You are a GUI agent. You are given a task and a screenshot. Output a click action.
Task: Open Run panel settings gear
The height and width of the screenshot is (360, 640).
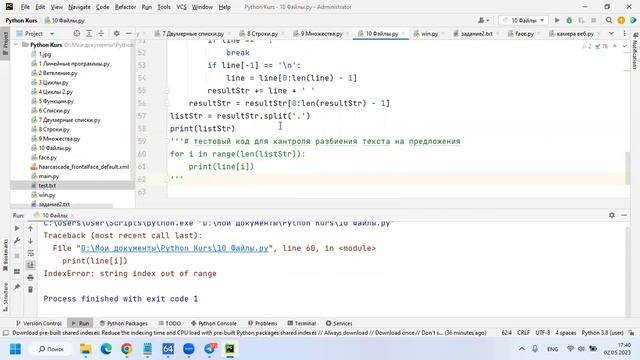tap(611, 215)
